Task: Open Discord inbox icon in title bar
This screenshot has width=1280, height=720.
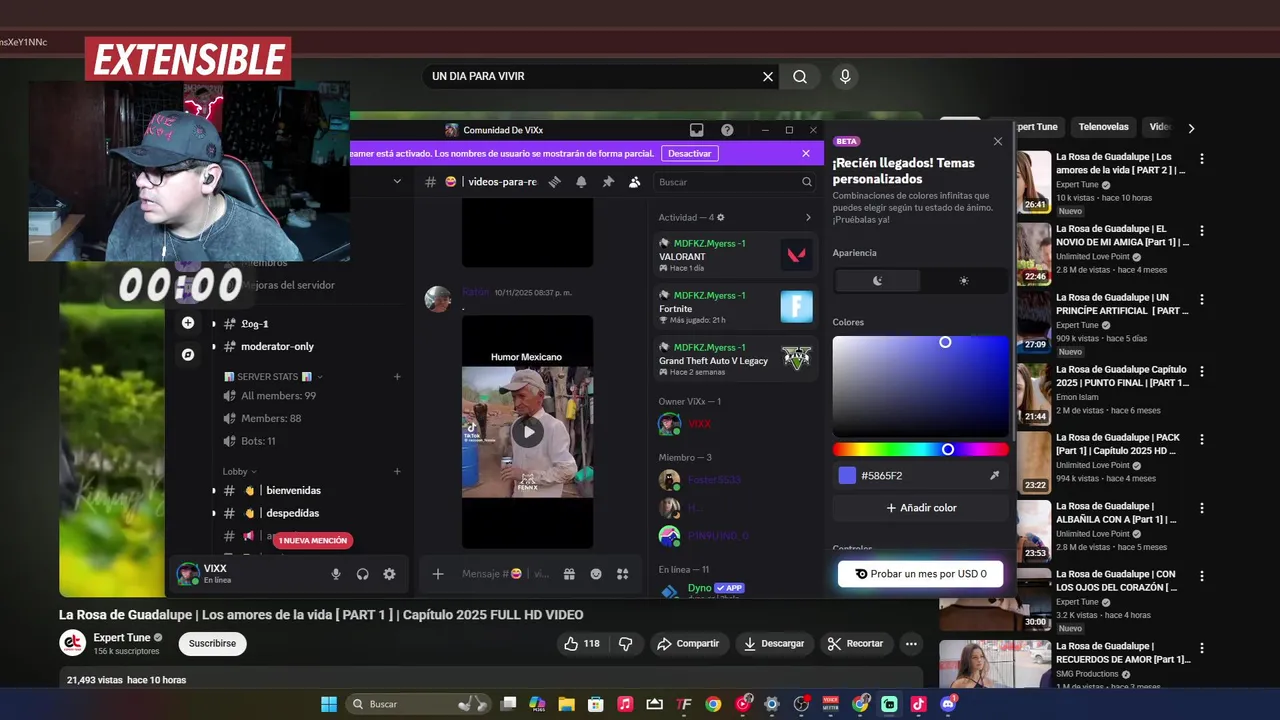Action: pos(697,130)
